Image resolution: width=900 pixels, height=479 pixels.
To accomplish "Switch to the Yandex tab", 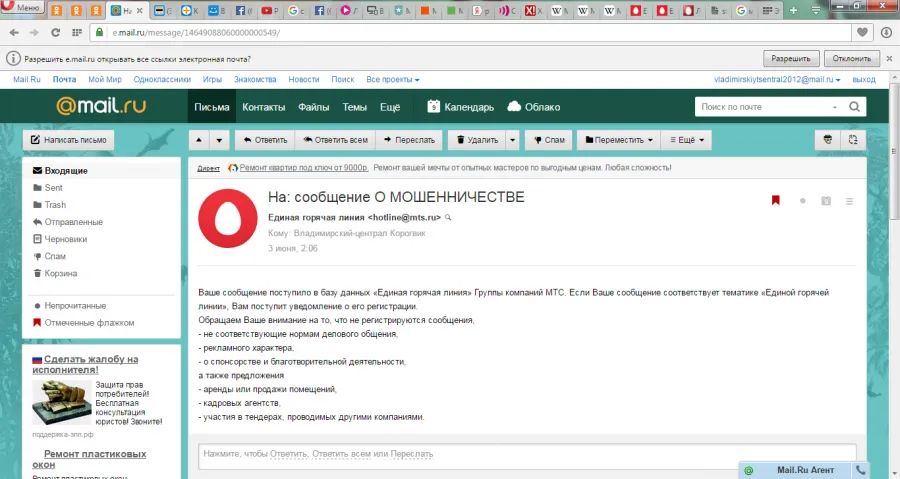I will (x=480, y=10).
